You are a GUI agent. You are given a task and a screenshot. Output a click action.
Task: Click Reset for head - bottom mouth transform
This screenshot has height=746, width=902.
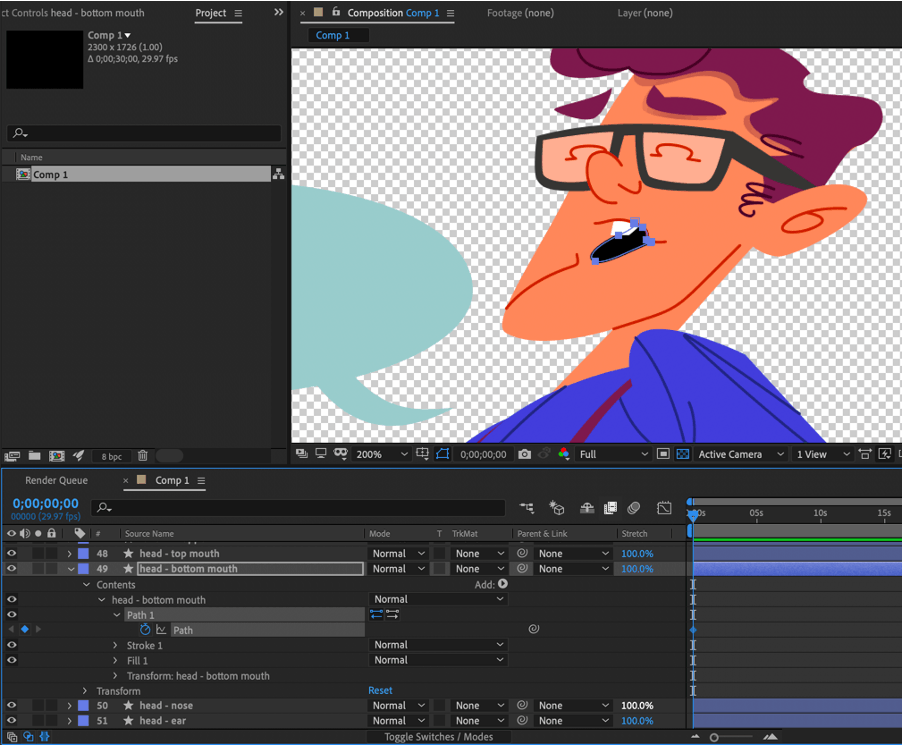(380, 690)
